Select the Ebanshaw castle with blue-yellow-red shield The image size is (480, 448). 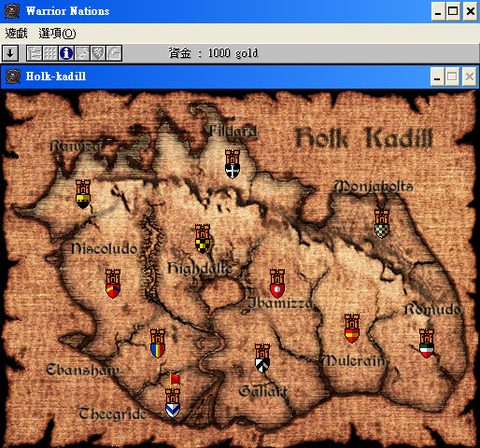157,343
